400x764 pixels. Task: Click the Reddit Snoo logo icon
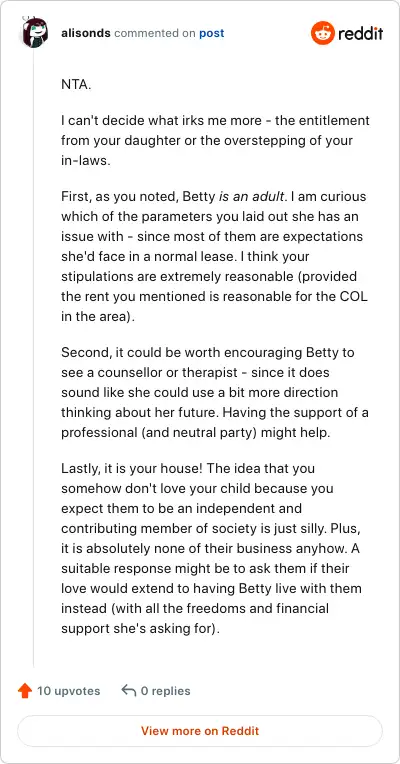coord(323,33)
